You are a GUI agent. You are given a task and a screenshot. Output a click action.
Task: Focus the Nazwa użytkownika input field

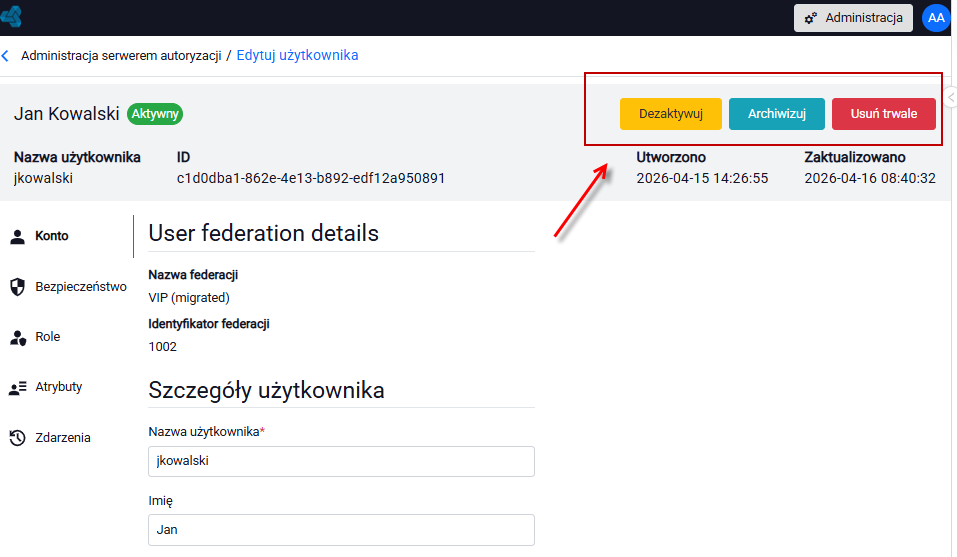click(341, 461)
